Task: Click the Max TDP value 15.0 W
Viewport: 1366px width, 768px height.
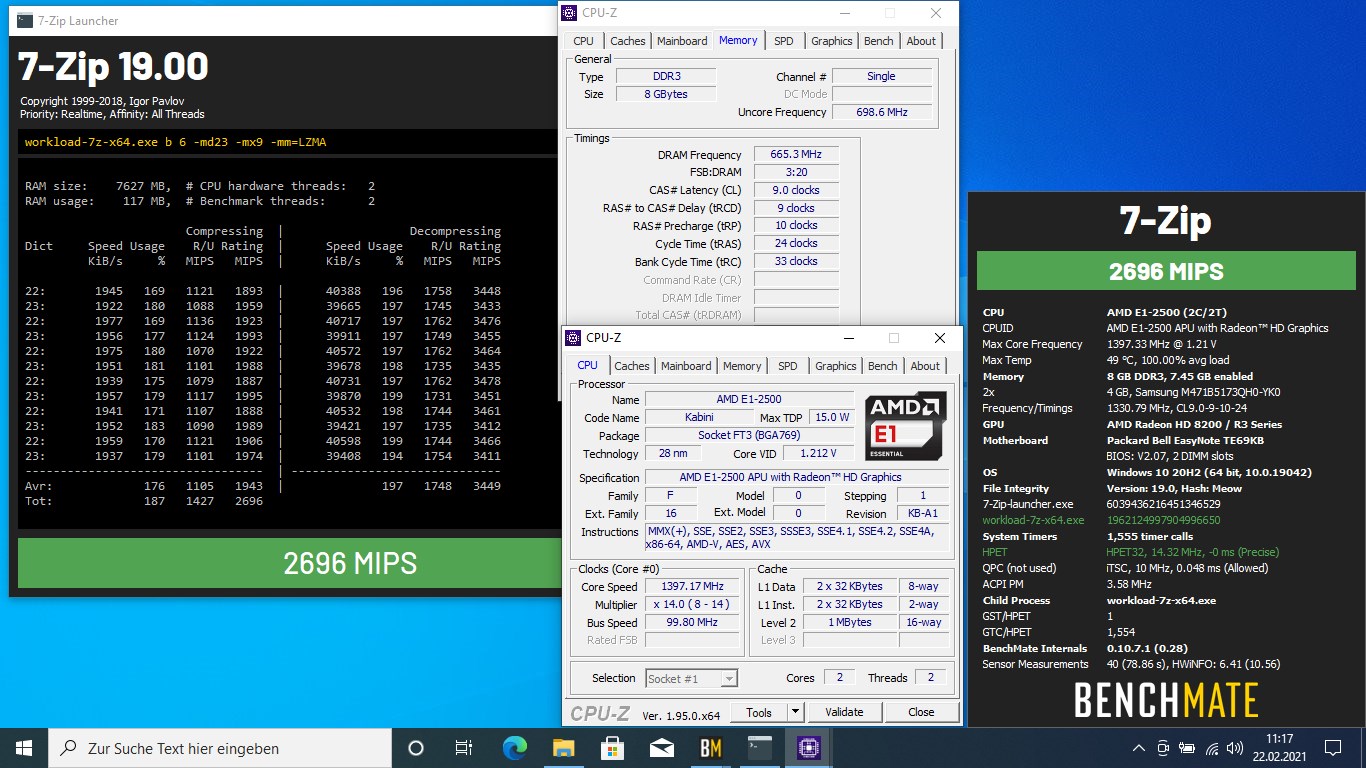Action: 831,417
